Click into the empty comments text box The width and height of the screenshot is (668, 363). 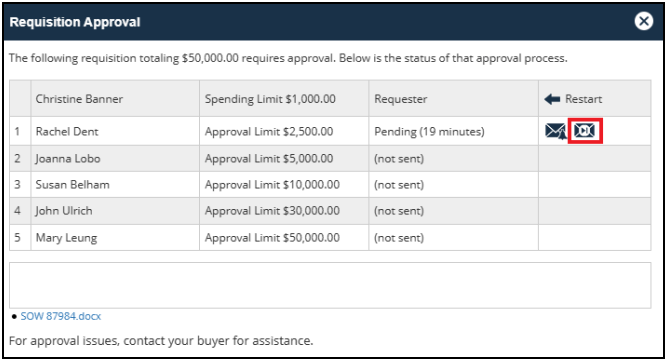tap(330, 285)
